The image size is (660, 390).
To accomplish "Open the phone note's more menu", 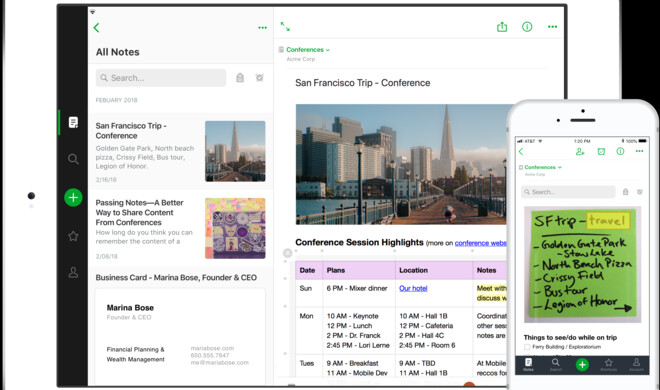I will tap(639, 151).
